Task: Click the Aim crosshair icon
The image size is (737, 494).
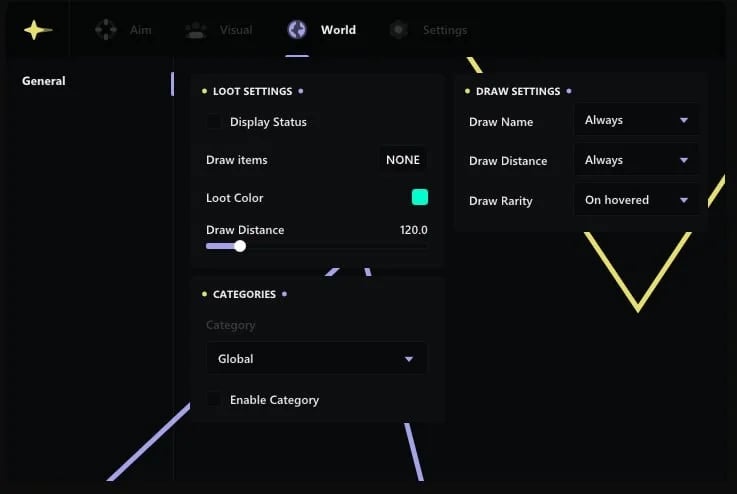Action: [x=106, y=30]
